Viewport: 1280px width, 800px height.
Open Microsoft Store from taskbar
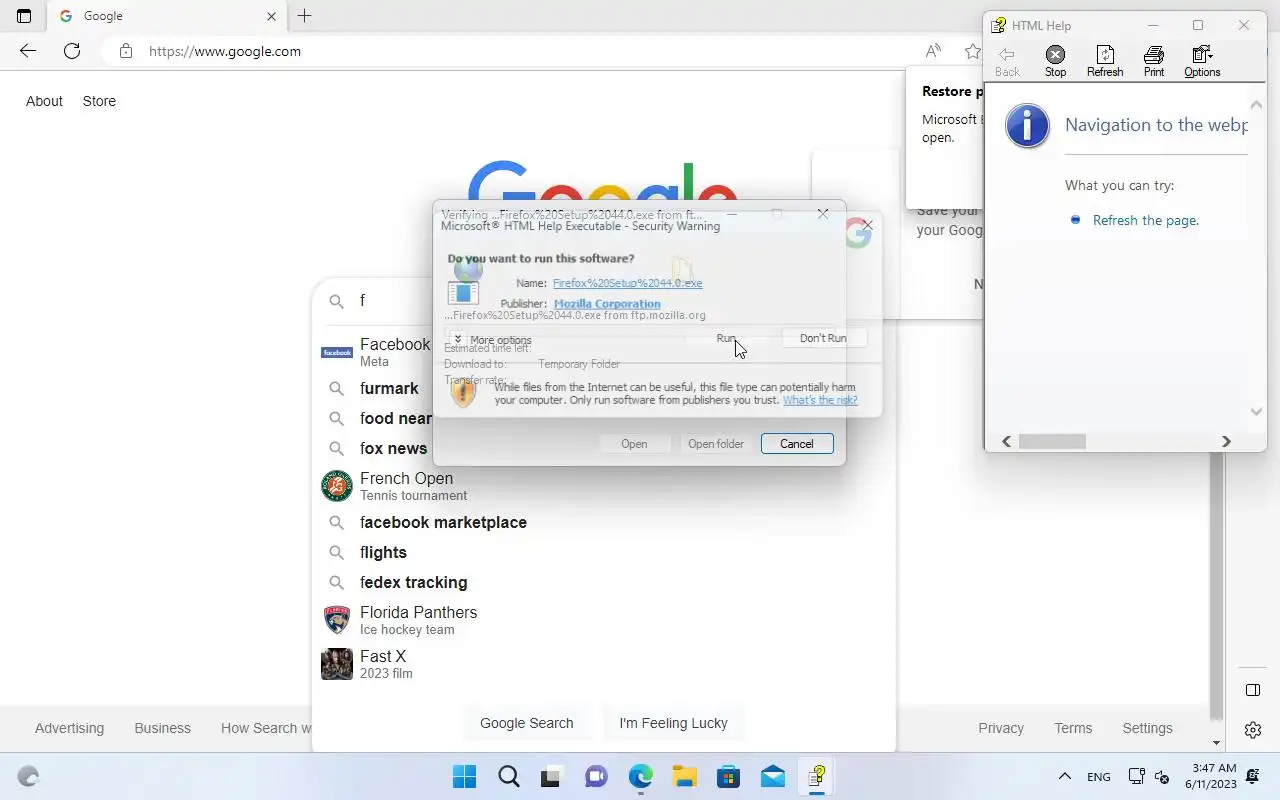728,776
